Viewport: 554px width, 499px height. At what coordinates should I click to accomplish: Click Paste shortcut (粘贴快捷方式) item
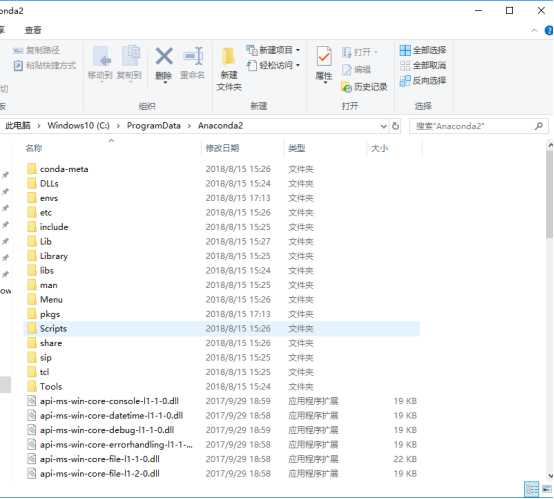(45, 66)
